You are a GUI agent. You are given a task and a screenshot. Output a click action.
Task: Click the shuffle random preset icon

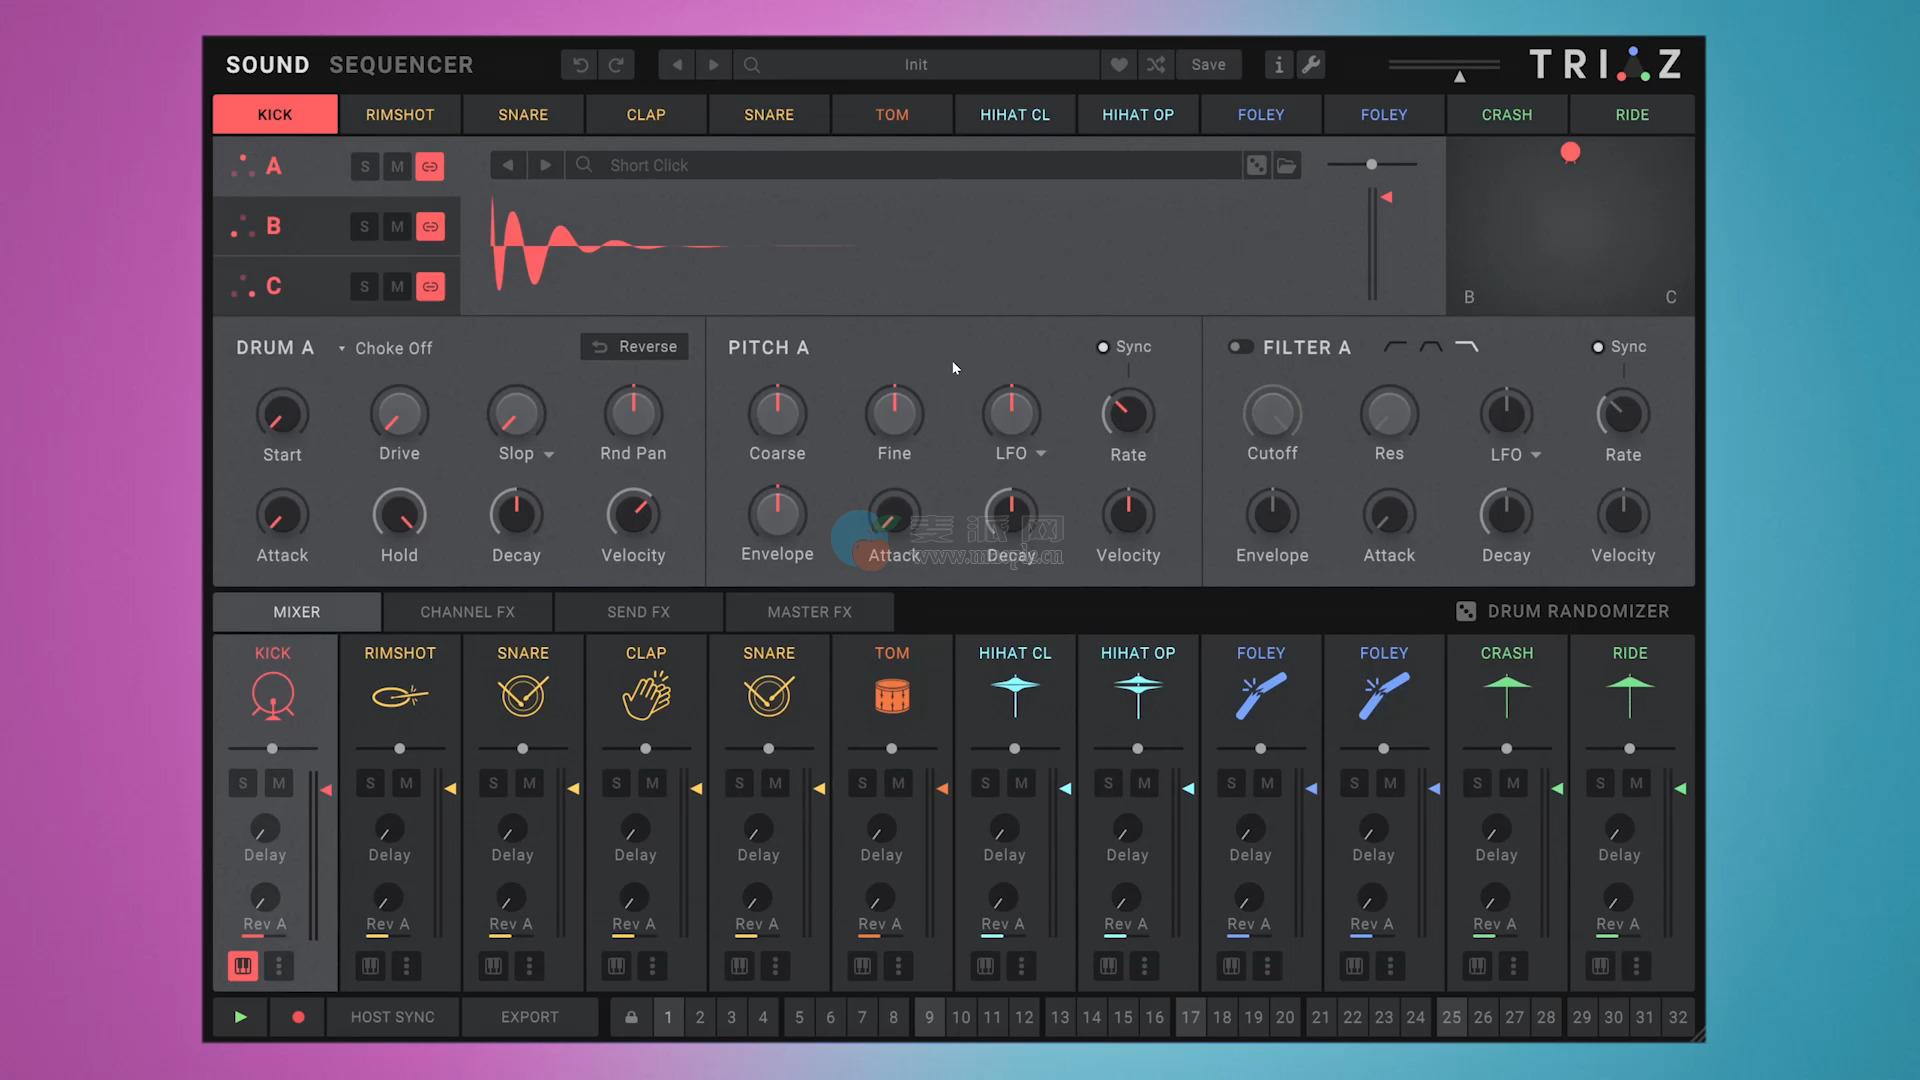[1156, 65]
